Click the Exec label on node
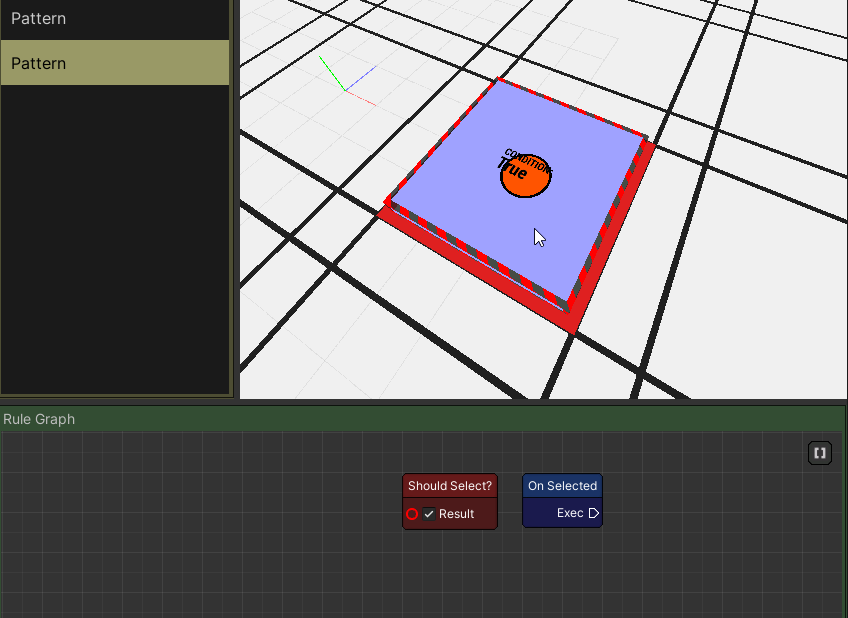Screen dimensions: 848x618 570,513
